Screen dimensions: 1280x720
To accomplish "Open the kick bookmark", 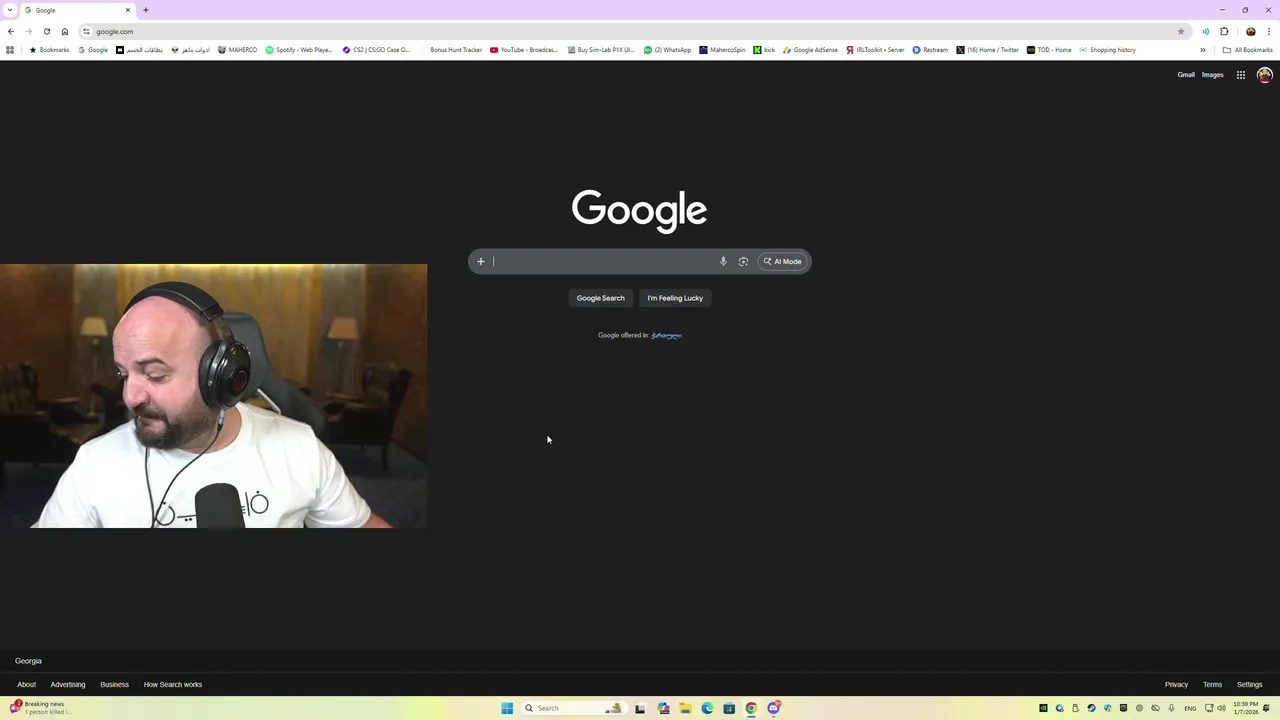I will 764,50.
